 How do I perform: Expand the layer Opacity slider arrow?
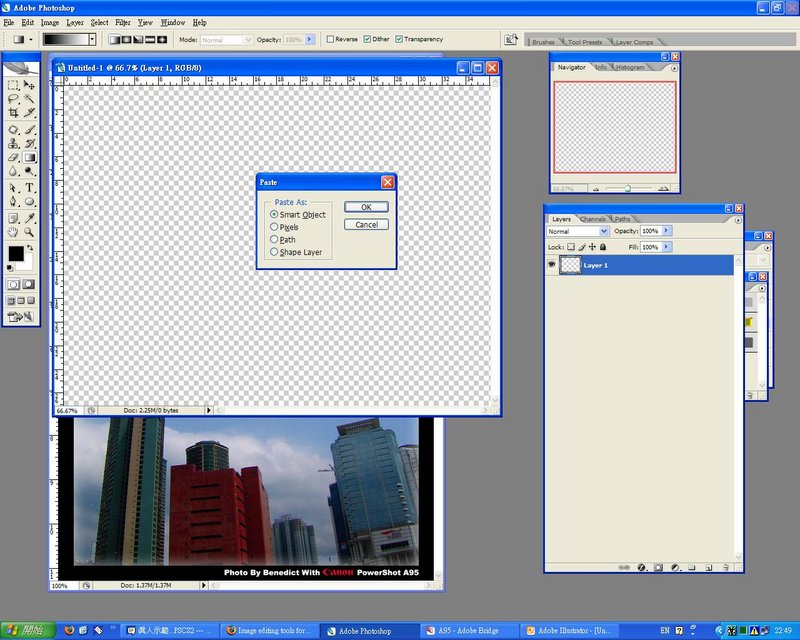(x=667, y=231)
